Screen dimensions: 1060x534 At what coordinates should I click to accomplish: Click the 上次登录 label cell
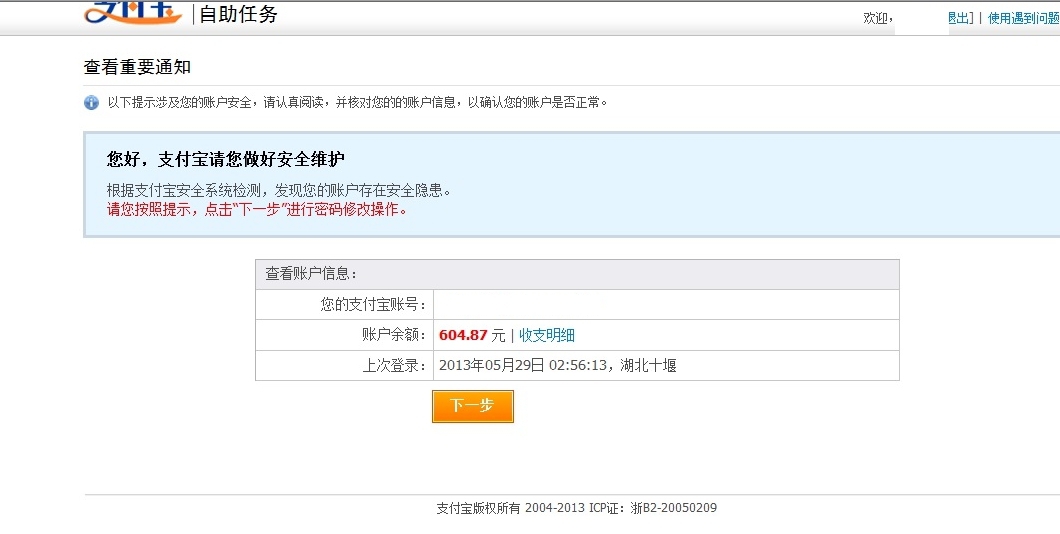click(x=345, y=366)
